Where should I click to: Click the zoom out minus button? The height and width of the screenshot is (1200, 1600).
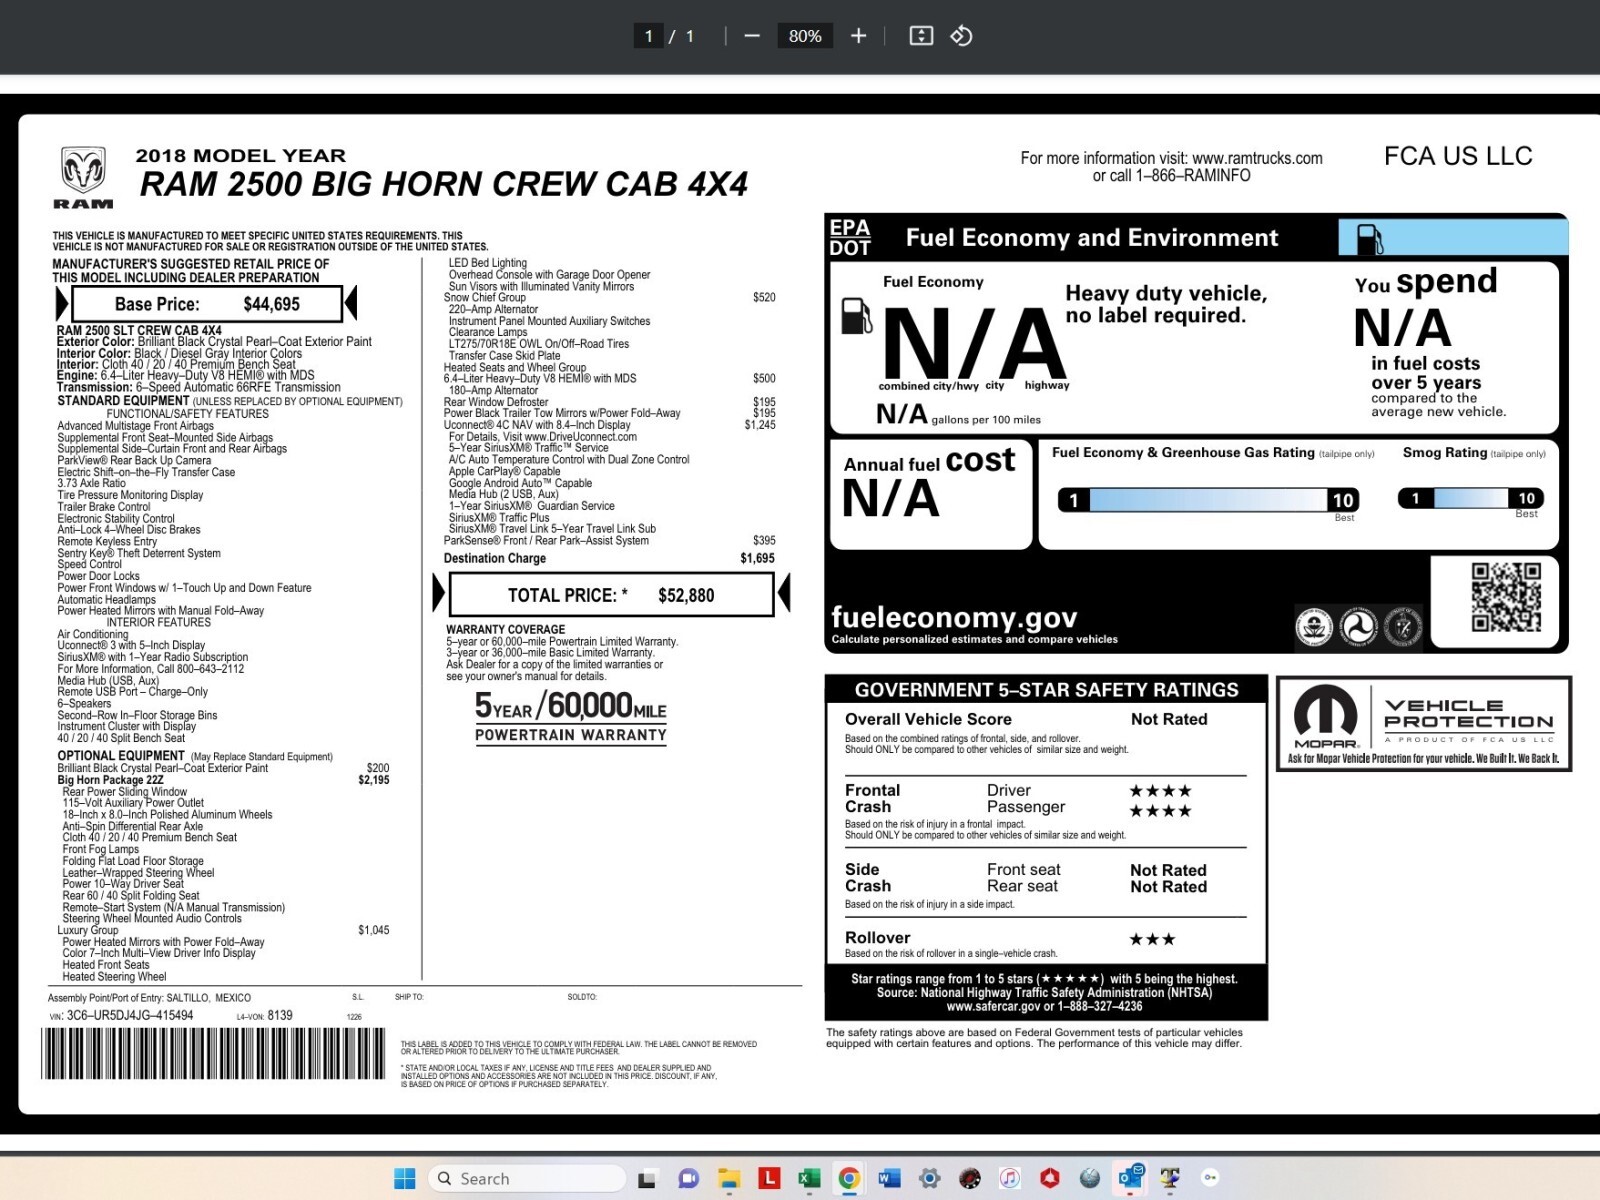click(752, 36)
